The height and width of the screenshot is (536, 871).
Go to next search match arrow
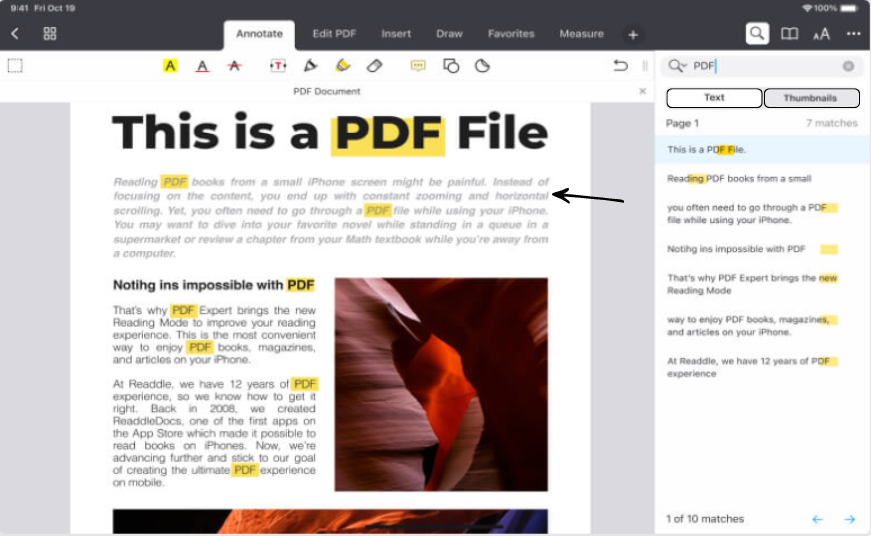pyautogui.click(x=850, y=519)
